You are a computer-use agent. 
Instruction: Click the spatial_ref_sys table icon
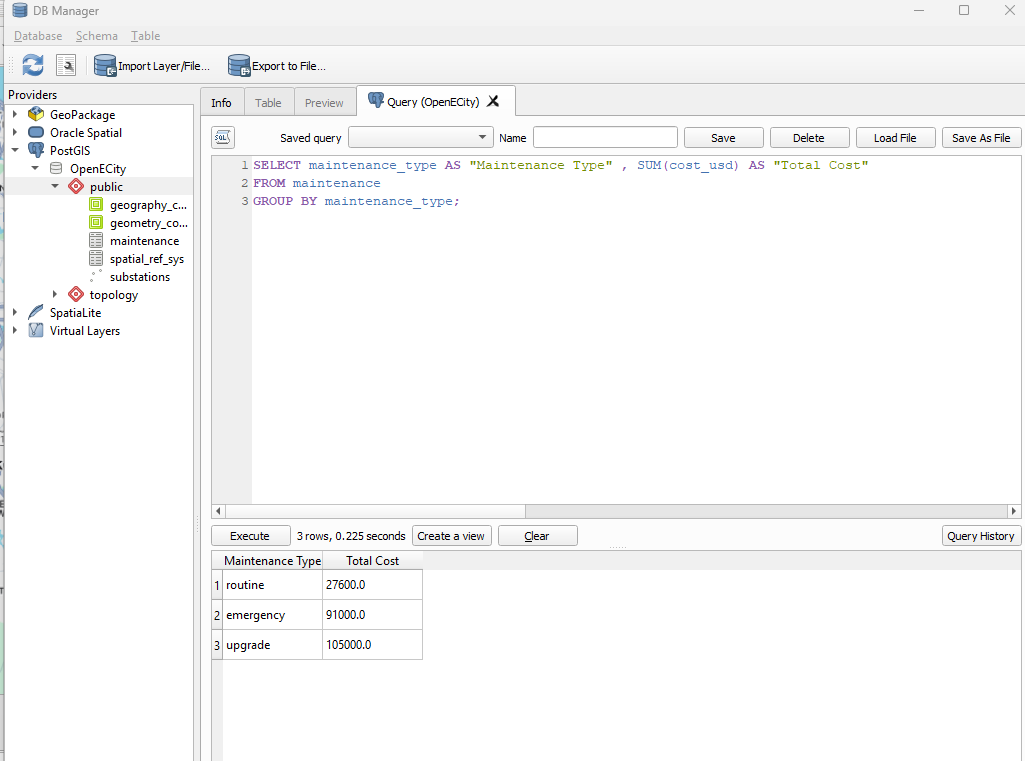tap(96, 259)
